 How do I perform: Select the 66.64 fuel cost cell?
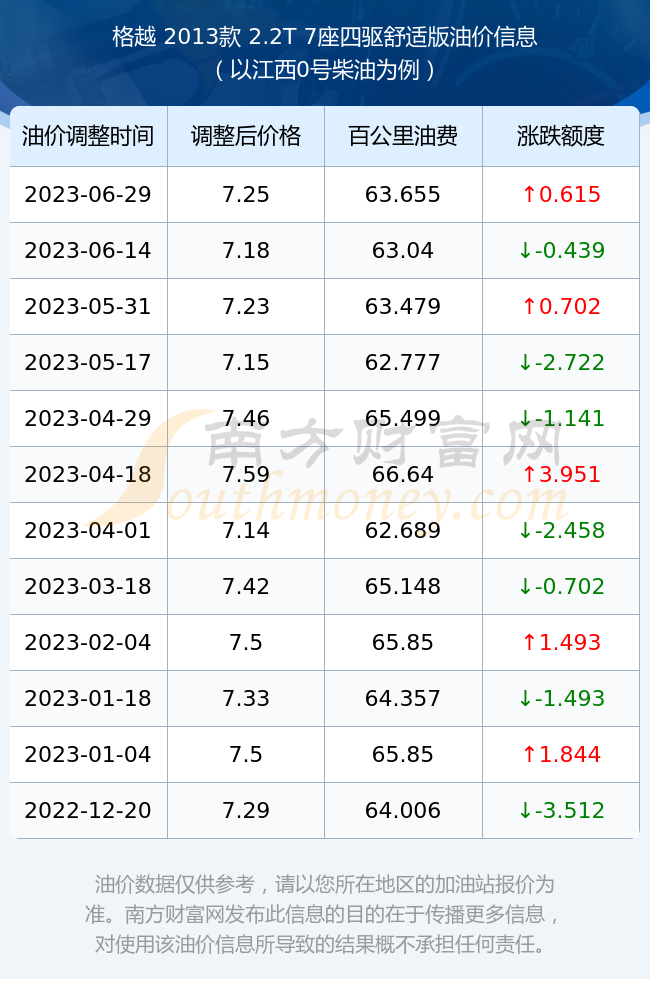pyautogui.click(x=403, y=474)
